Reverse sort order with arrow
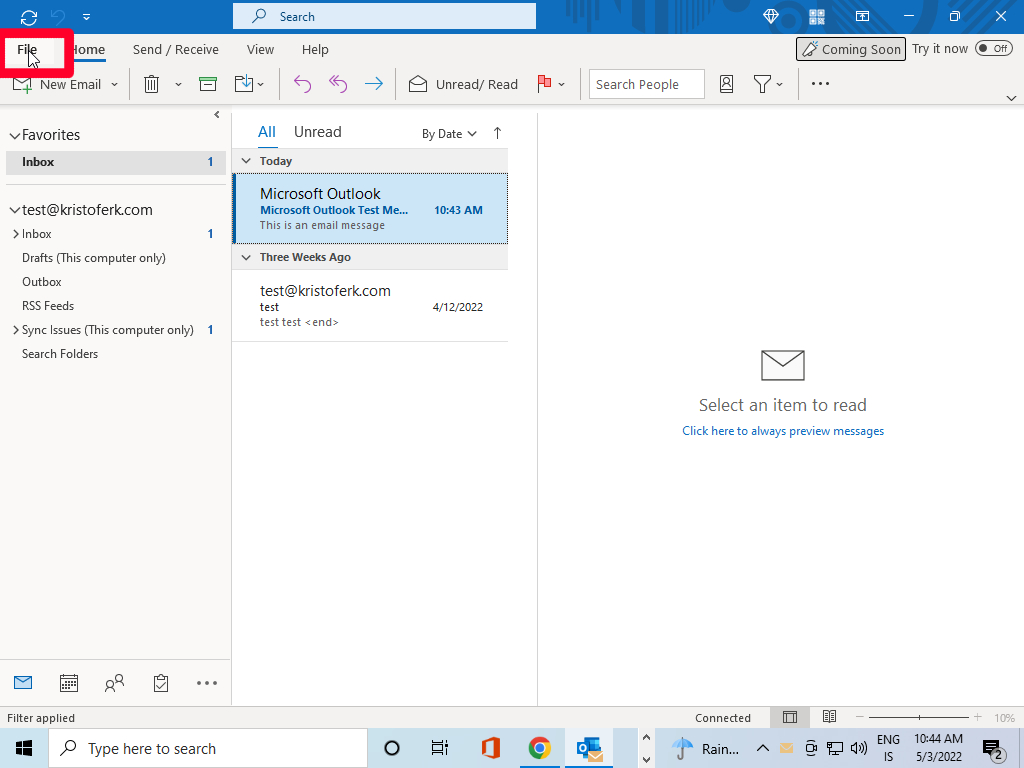 pyautogui.click(x=497, y=133)
